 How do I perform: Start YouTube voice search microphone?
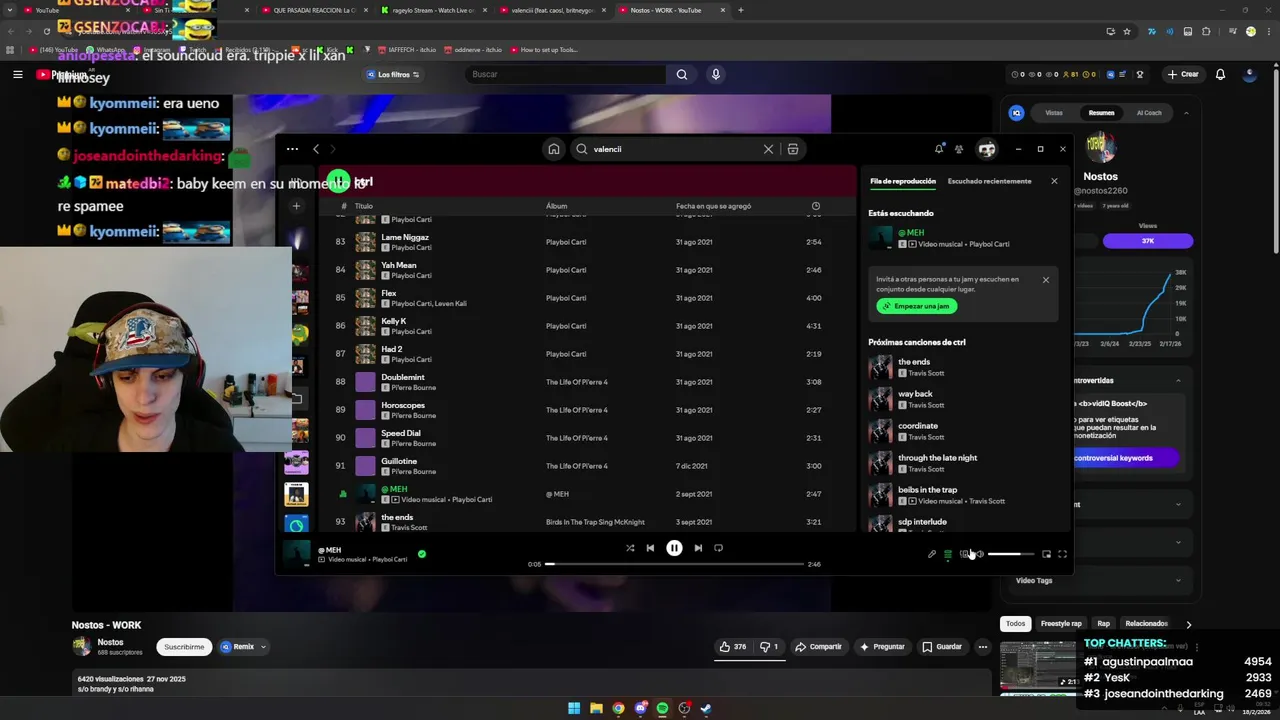tap(716, 74)
